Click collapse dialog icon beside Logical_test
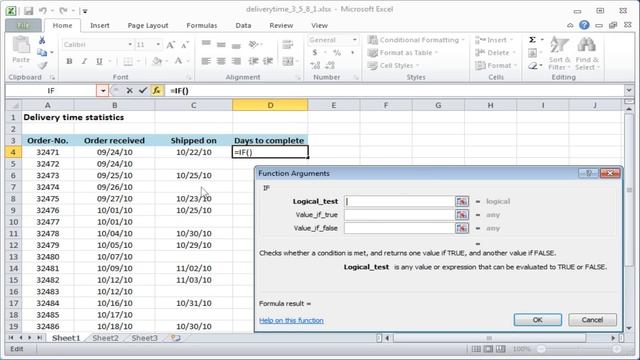This screenshot has height=360, width=640. [462, 201]
